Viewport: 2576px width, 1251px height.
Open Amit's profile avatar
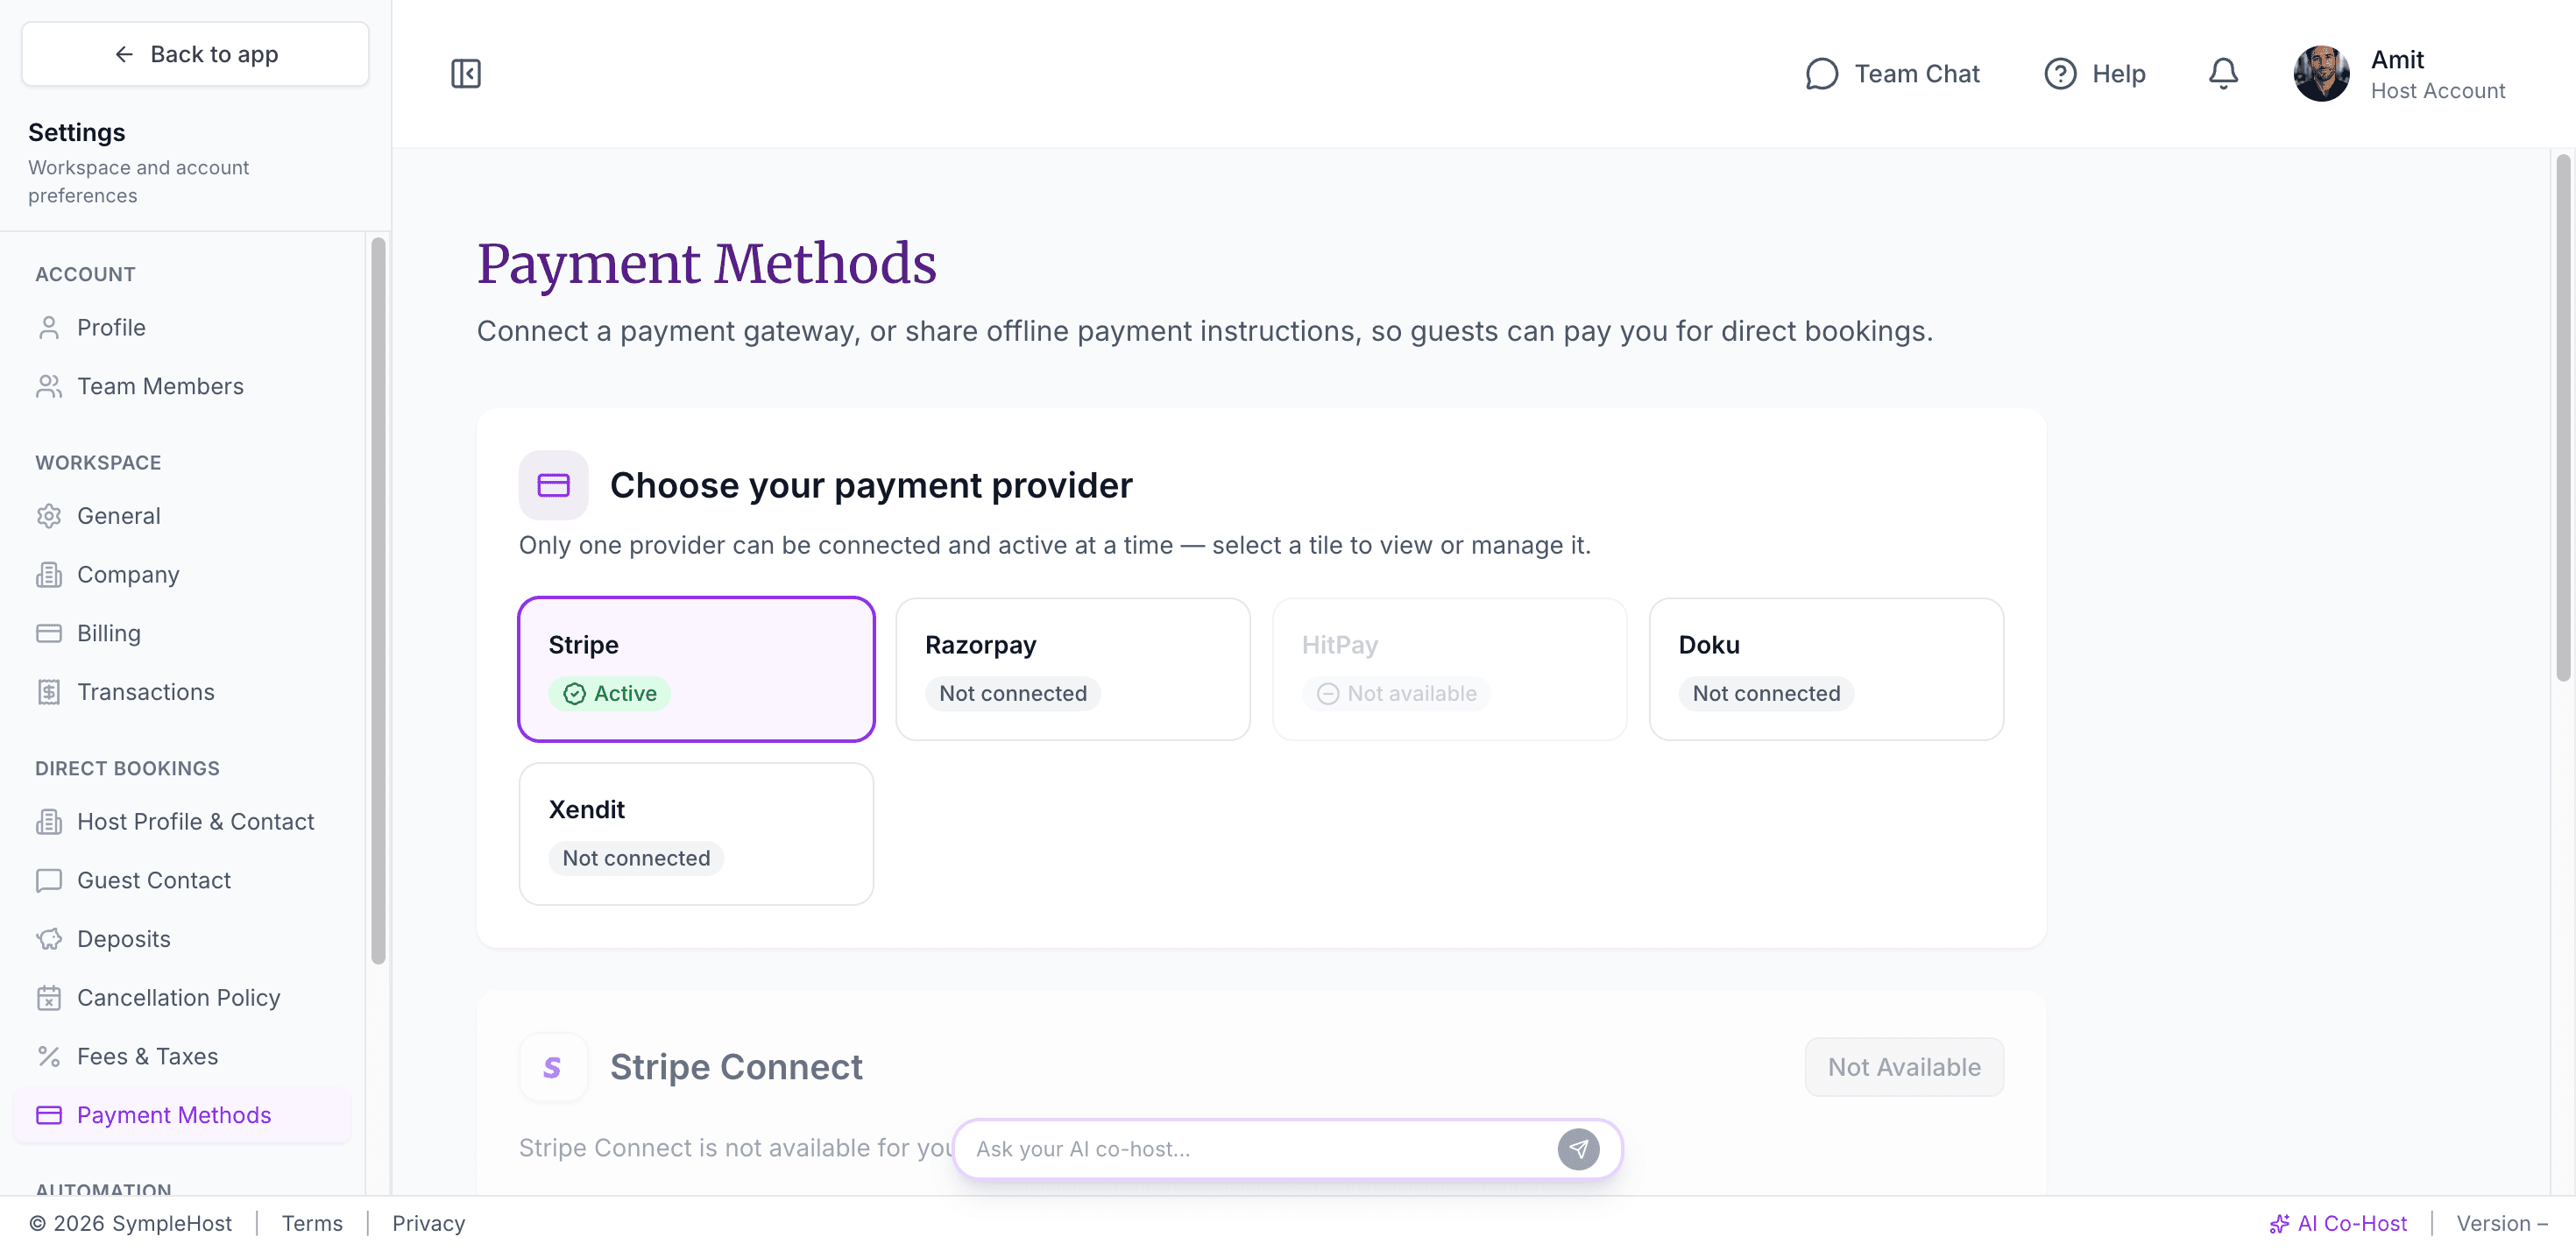(2321, 73)
